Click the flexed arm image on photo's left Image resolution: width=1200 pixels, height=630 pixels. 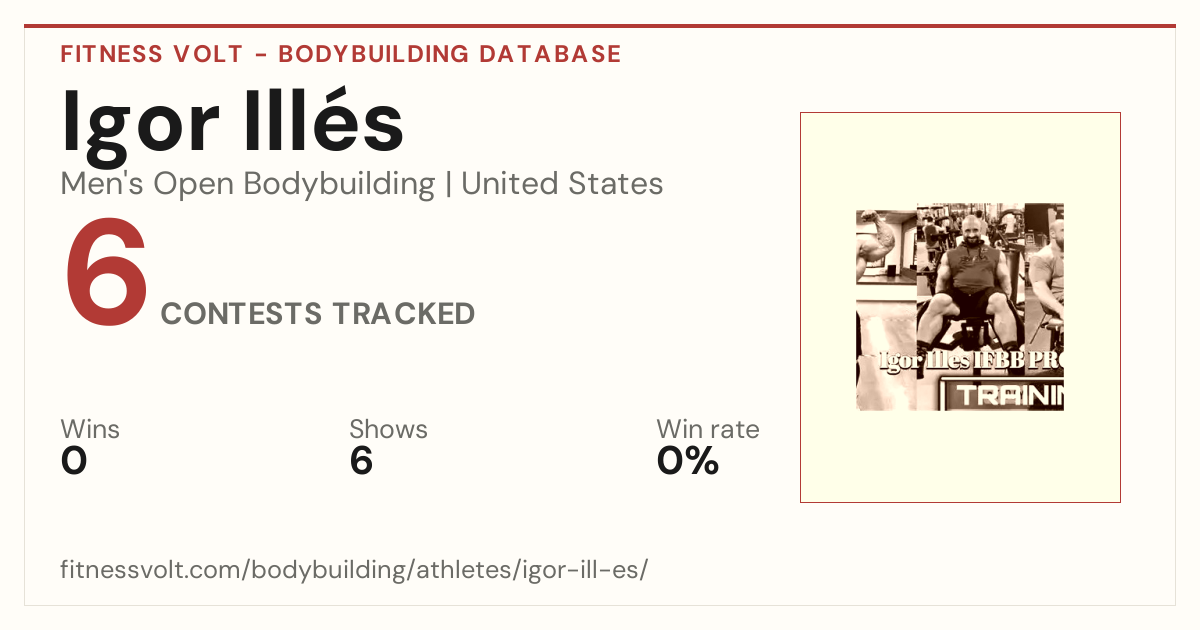[x=884, y=250]
